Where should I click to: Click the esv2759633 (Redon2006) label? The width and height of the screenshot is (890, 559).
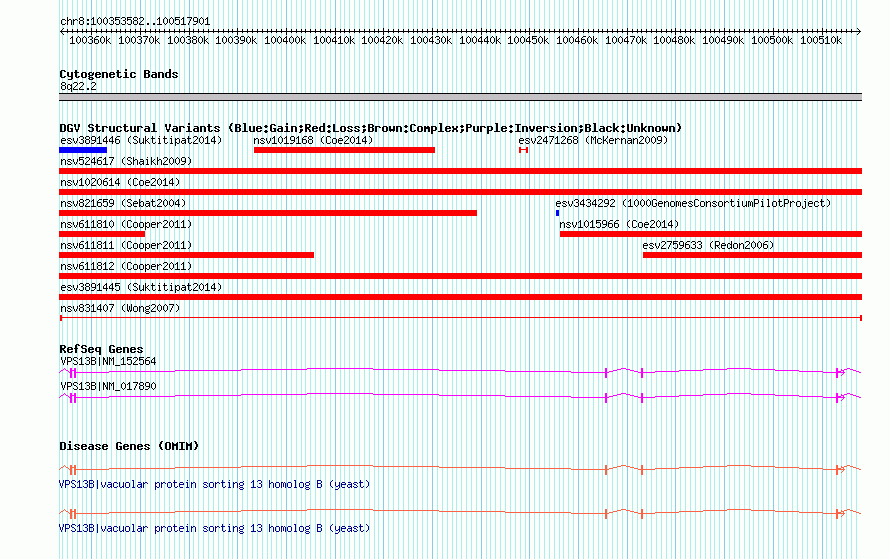point(708,245)
